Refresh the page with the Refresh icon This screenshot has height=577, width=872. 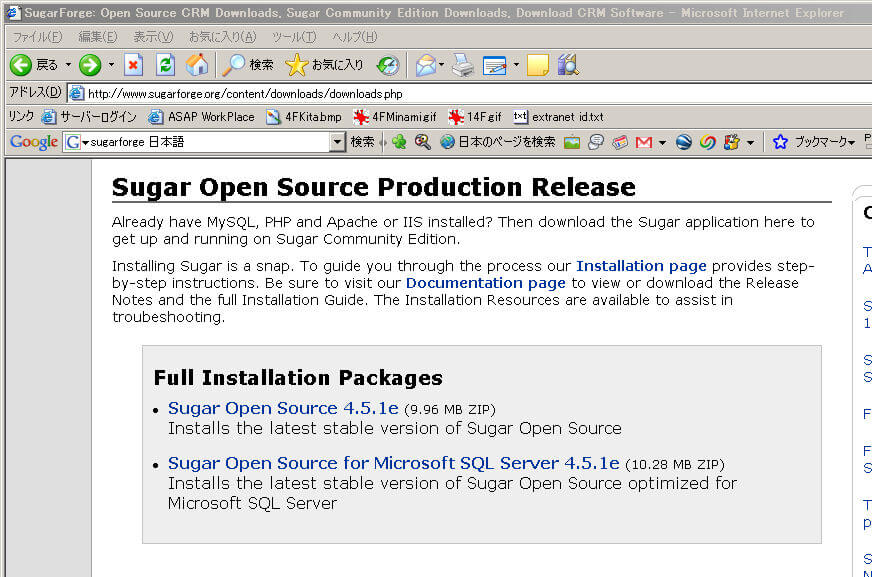click(x=165, y=65)
